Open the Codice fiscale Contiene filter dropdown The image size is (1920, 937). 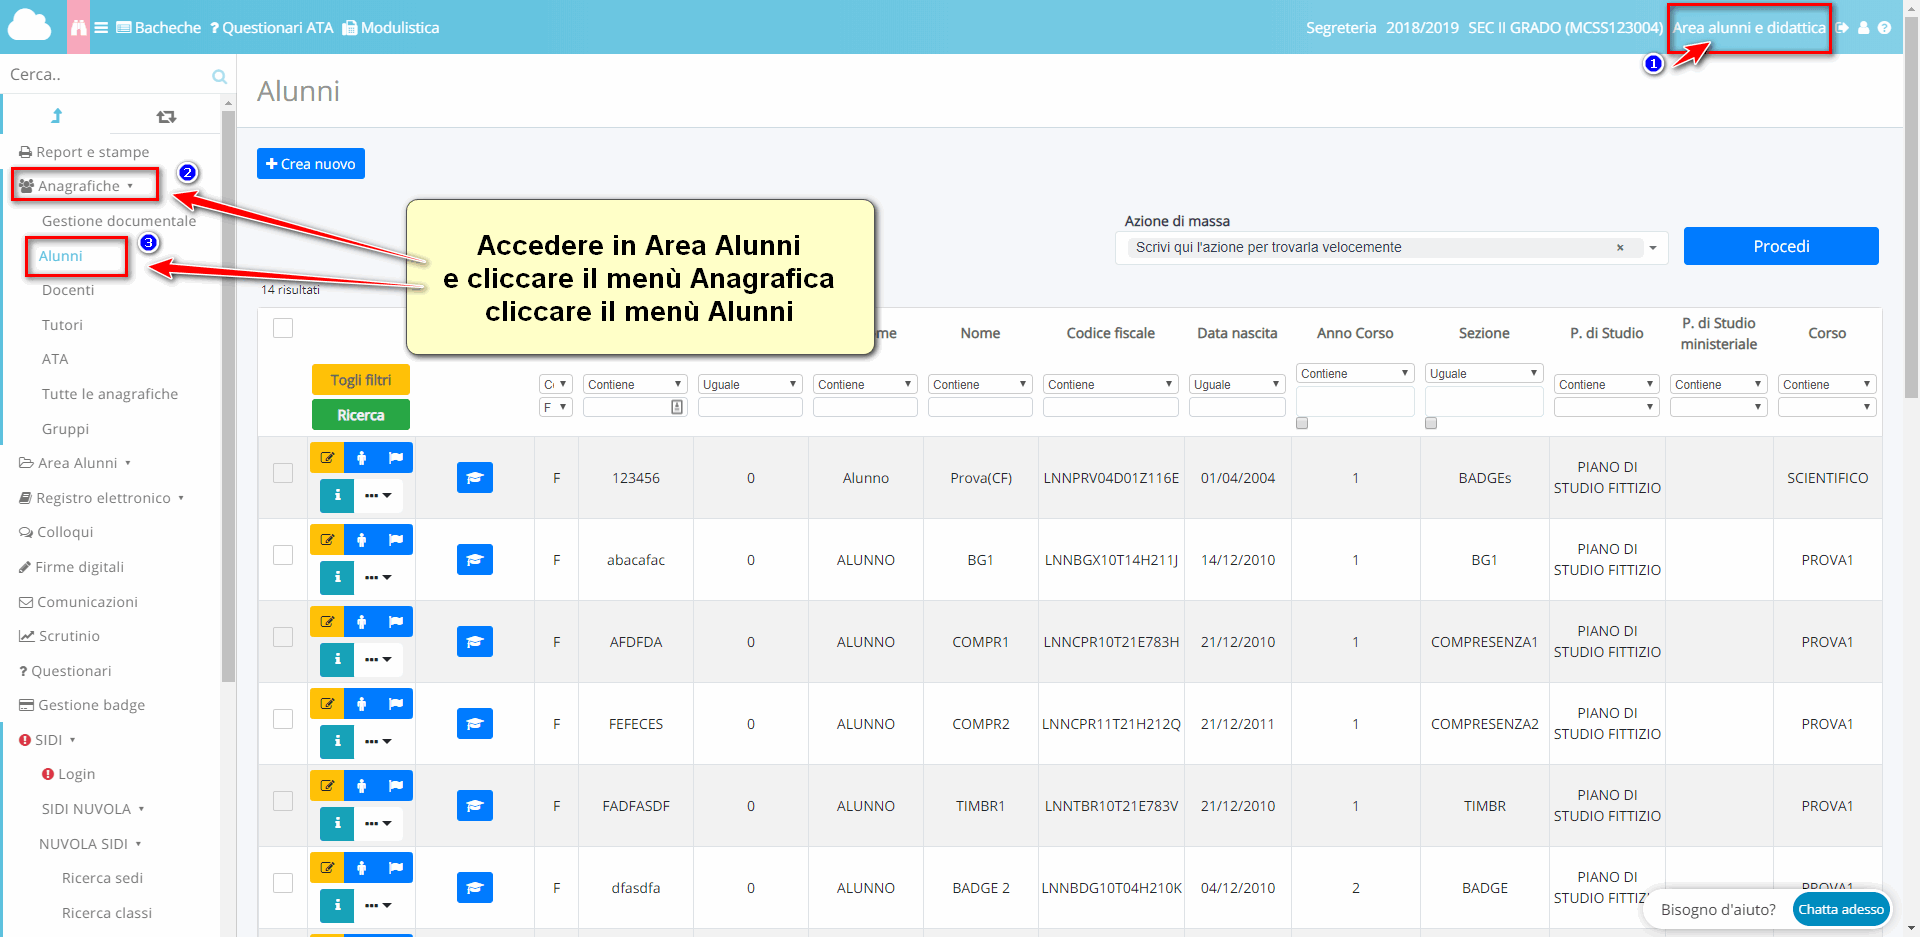click(1110, 384)
